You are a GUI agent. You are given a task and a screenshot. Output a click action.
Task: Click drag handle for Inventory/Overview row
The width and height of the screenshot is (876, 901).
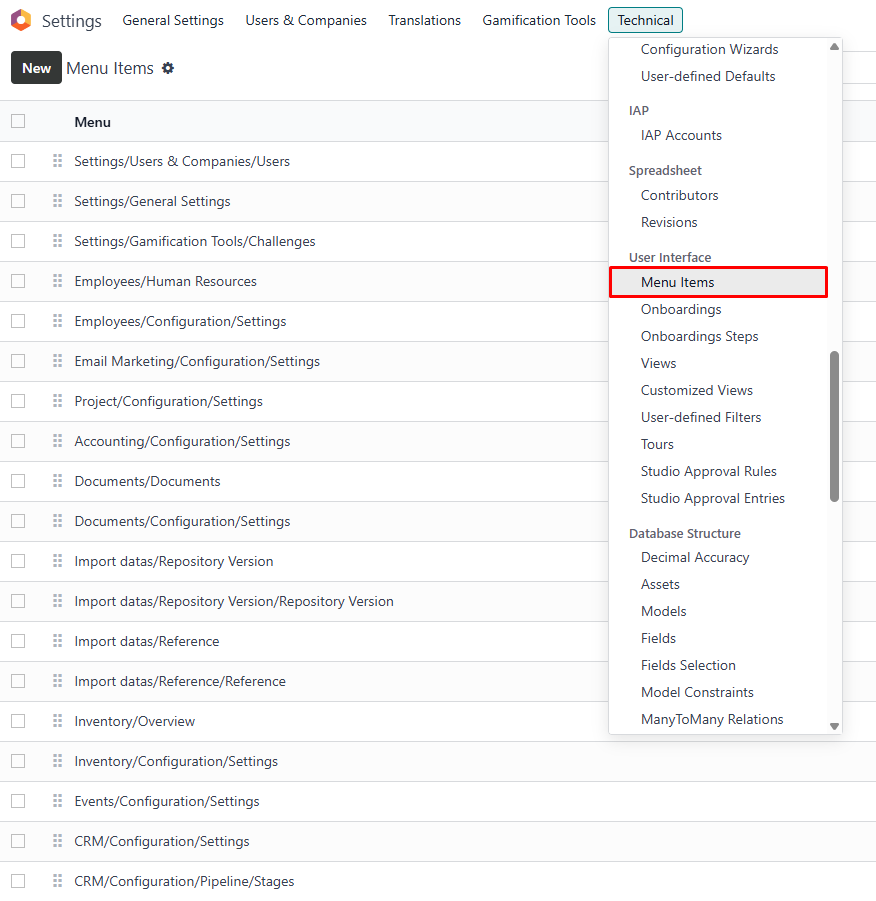[x=57, y=721]
